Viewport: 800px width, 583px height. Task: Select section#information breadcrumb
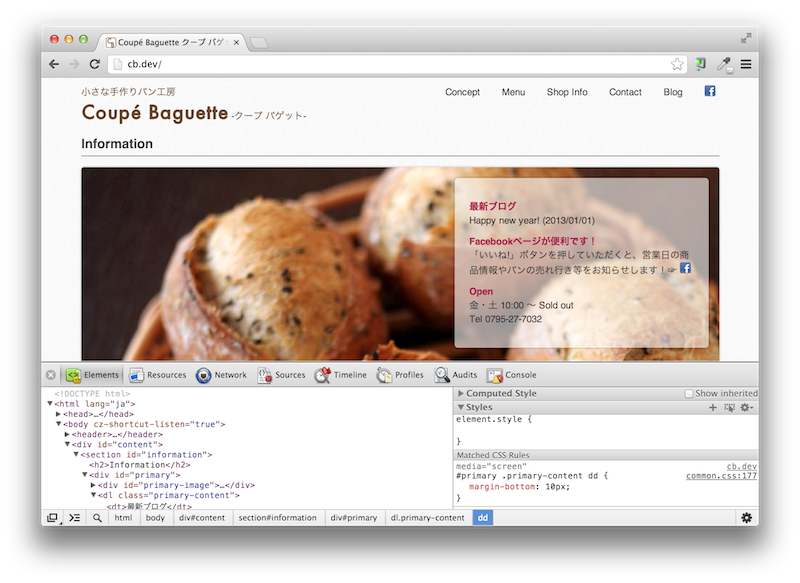pos(278,518)
